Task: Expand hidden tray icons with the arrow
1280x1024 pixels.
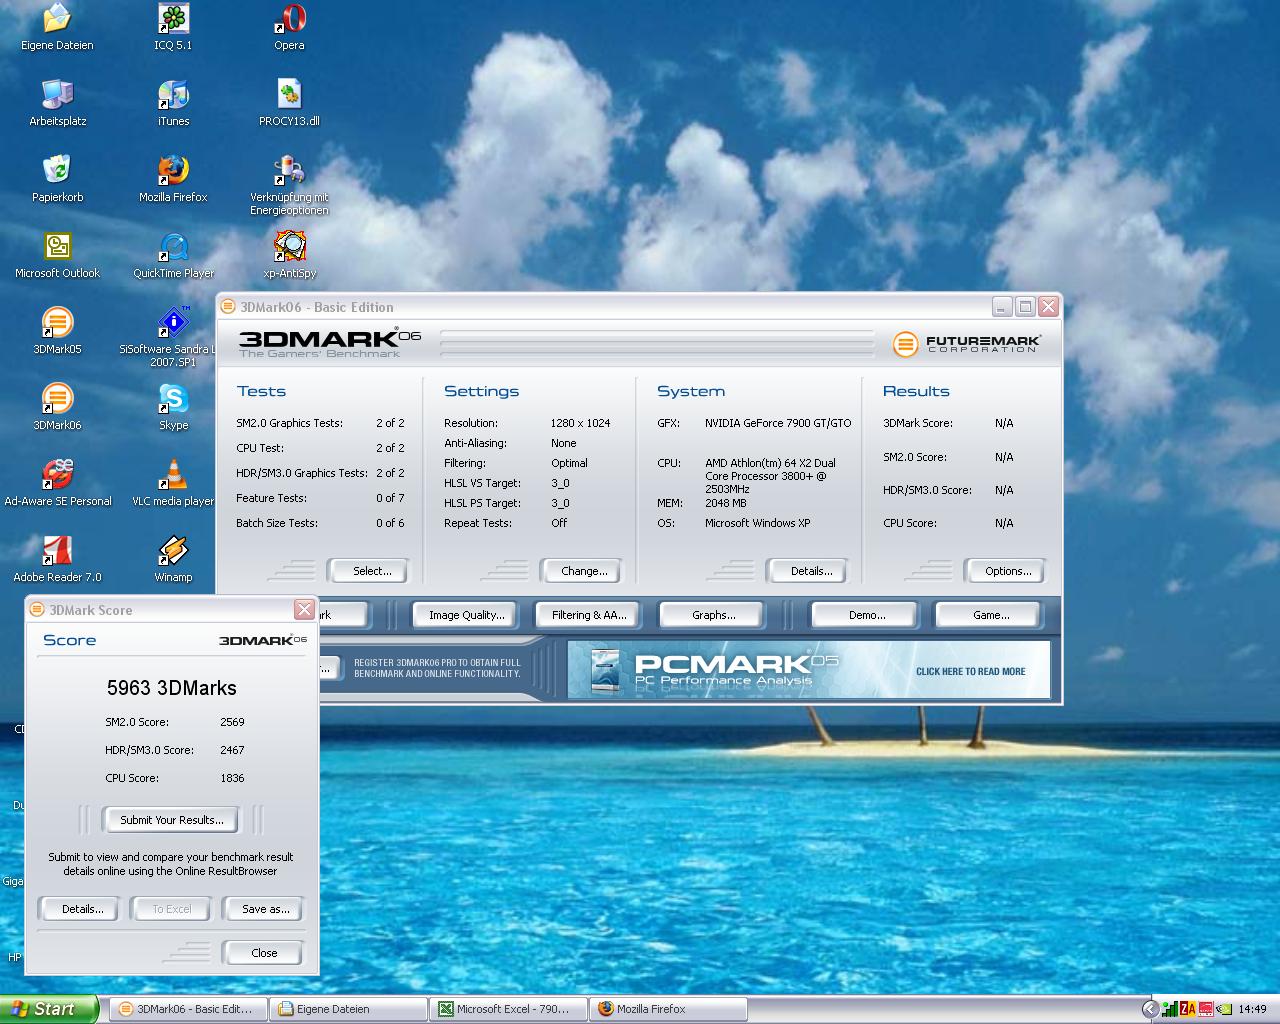Action: (x=1151, y=1009)
